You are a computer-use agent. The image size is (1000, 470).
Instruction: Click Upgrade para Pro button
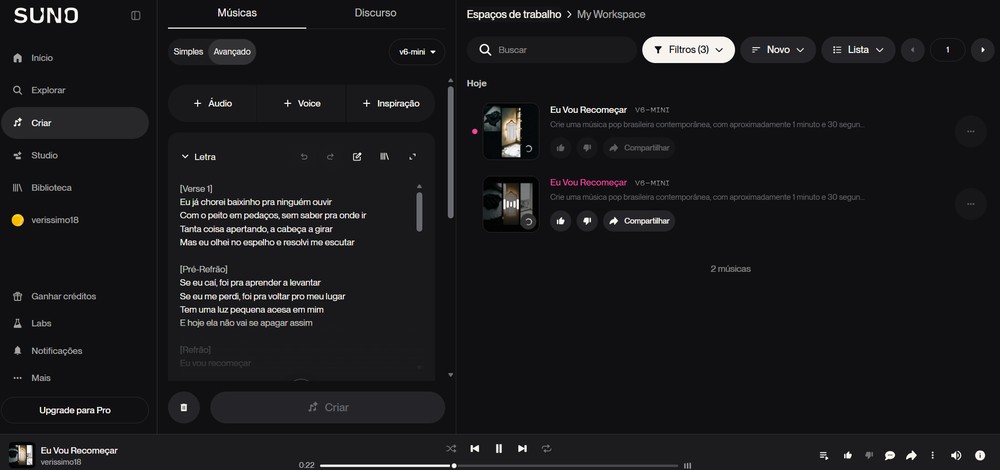coord(75,410)
